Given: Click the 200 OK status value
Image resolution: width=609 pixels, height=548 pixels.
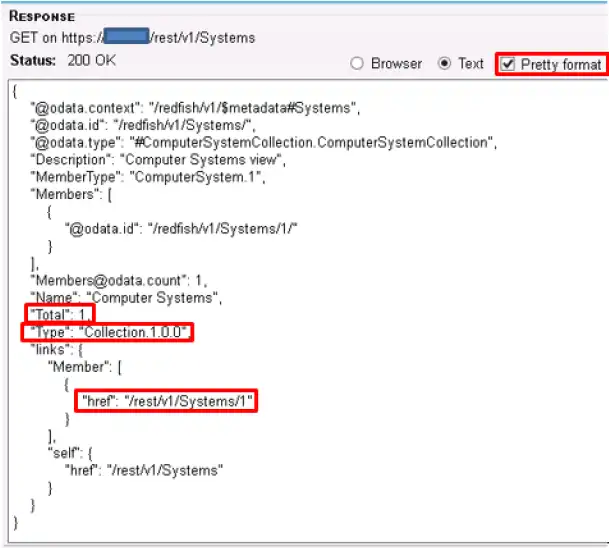Looking at the screenshot, I should point(92,60).
